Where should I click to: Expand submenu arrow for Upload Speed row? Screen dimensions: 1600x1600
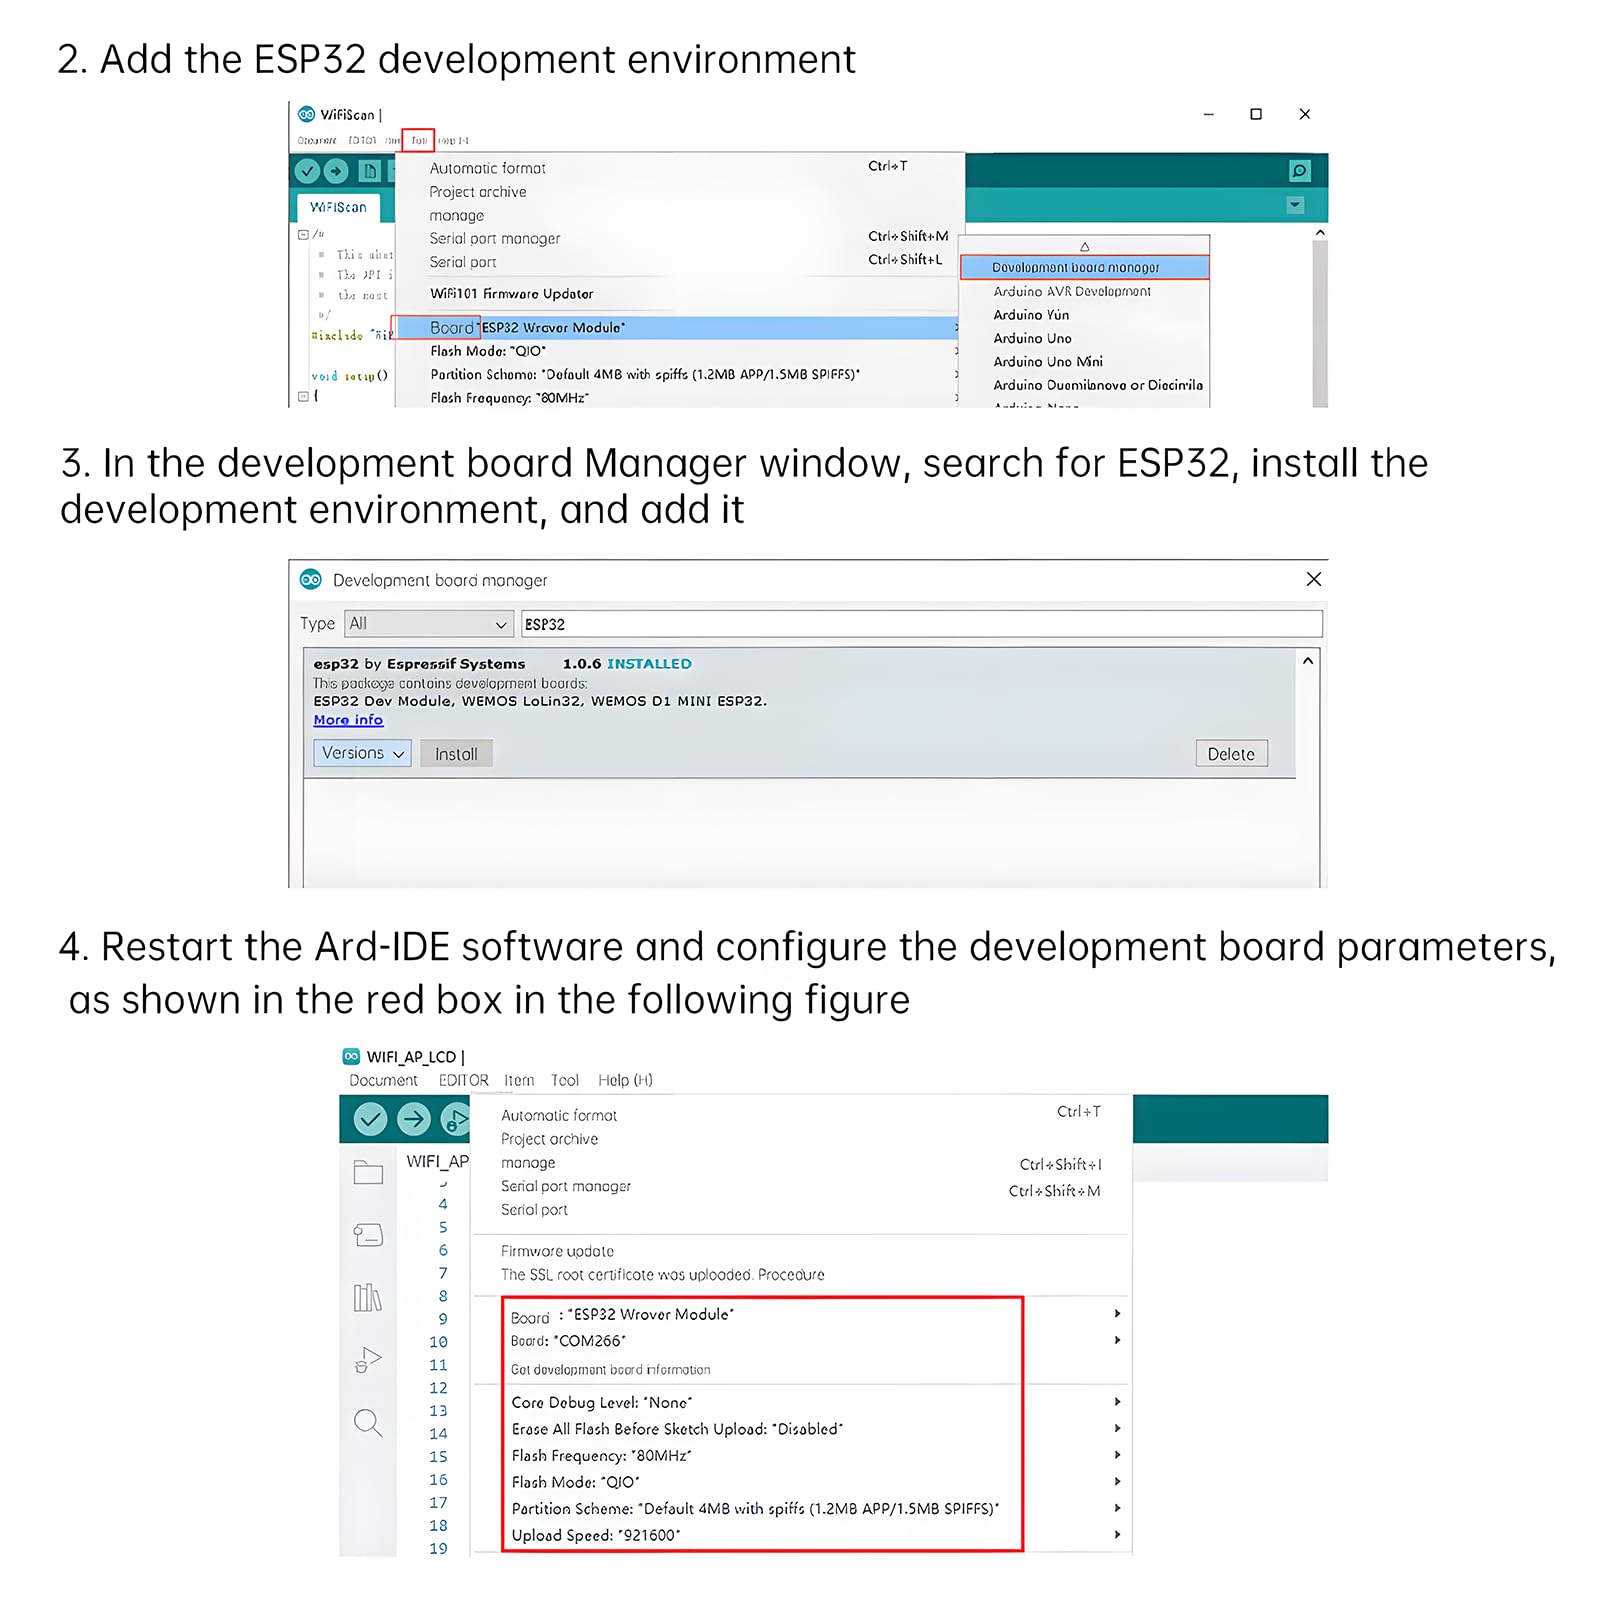point(1117,1534)
